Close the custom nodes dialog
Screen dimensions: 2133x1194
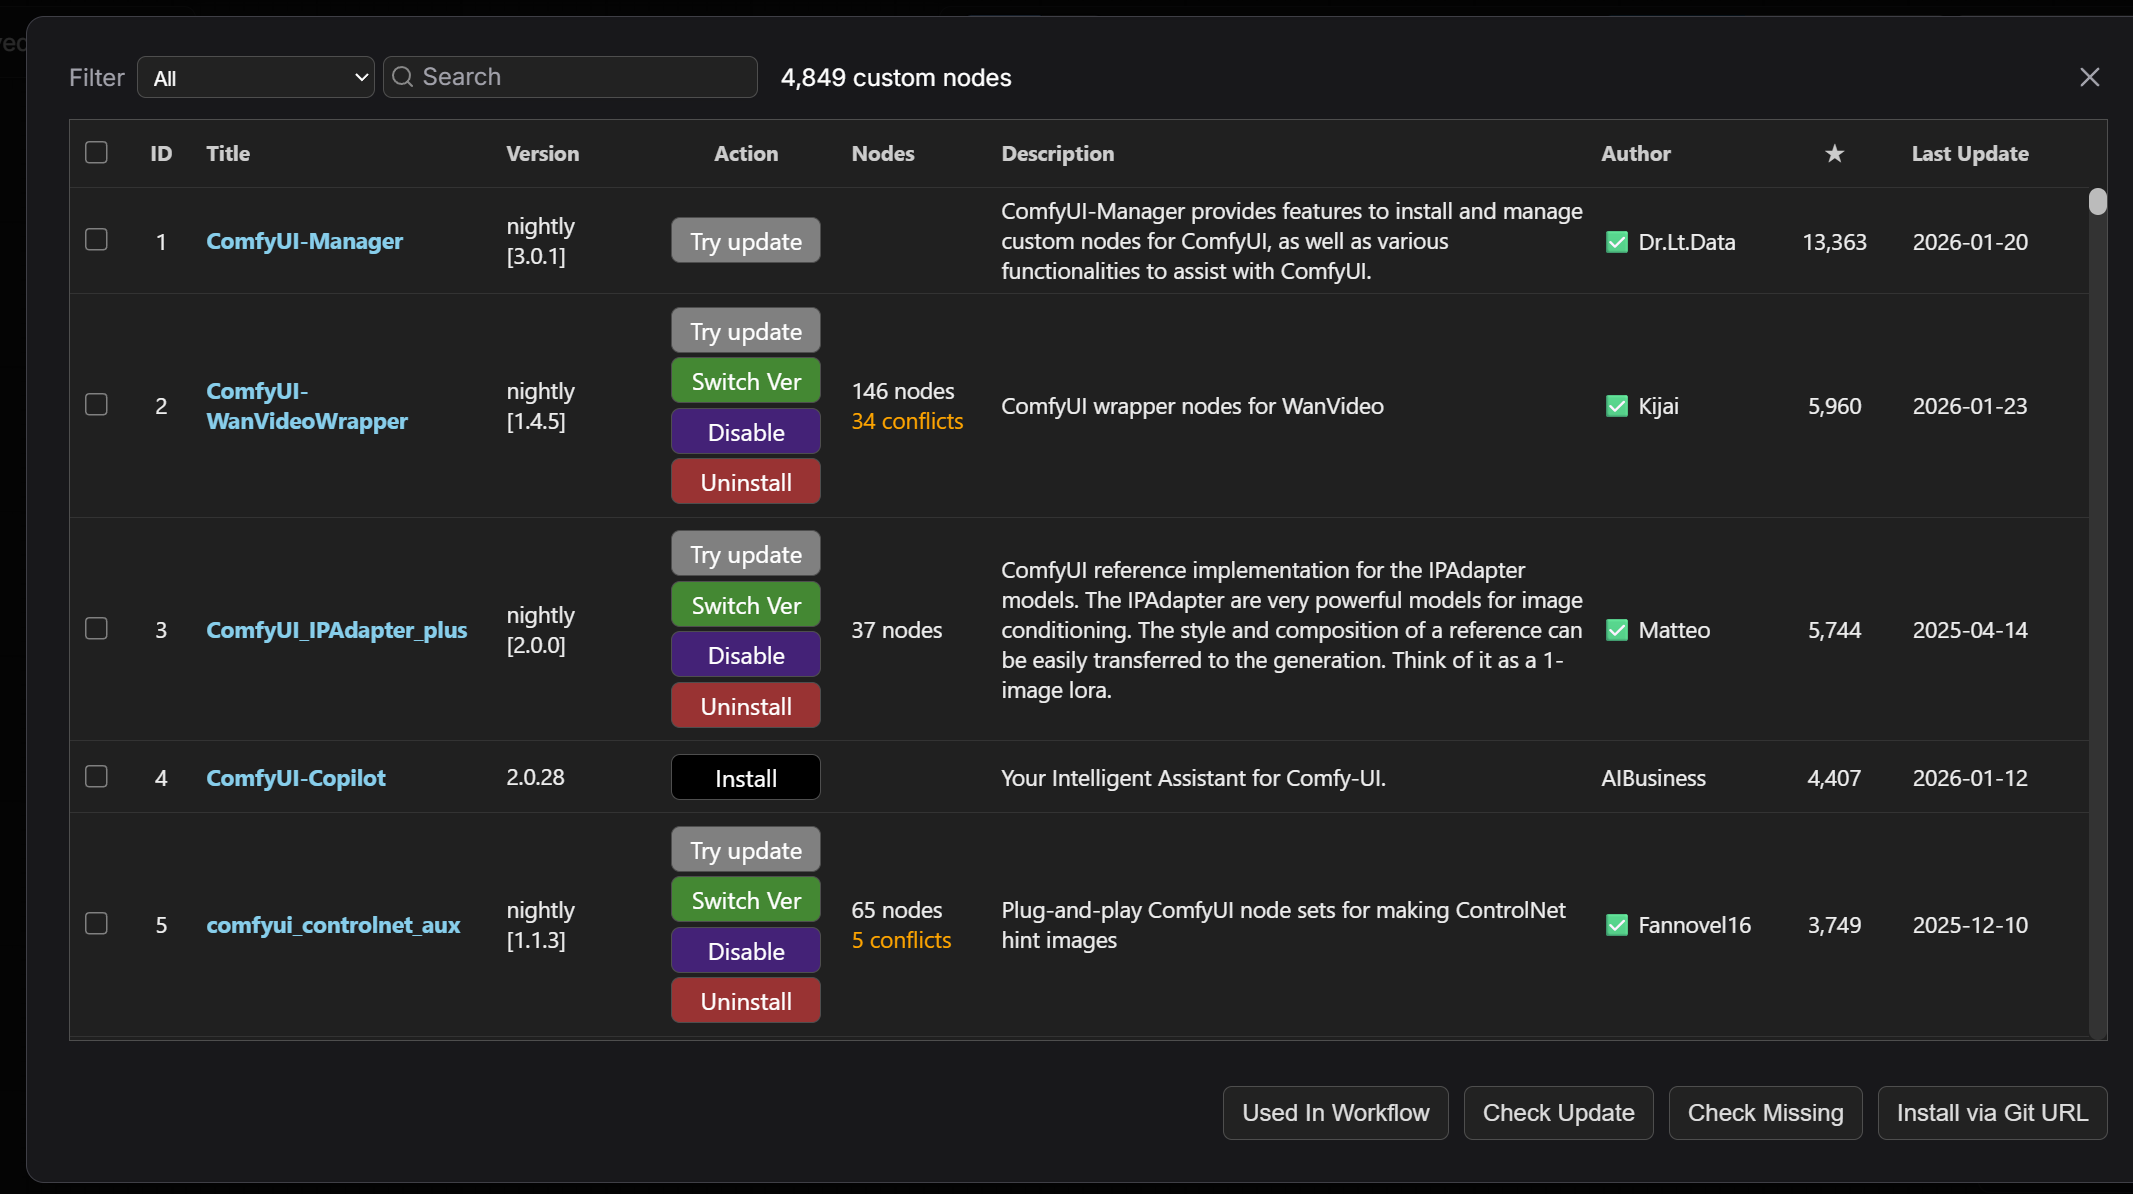[x=2089, y=77]
